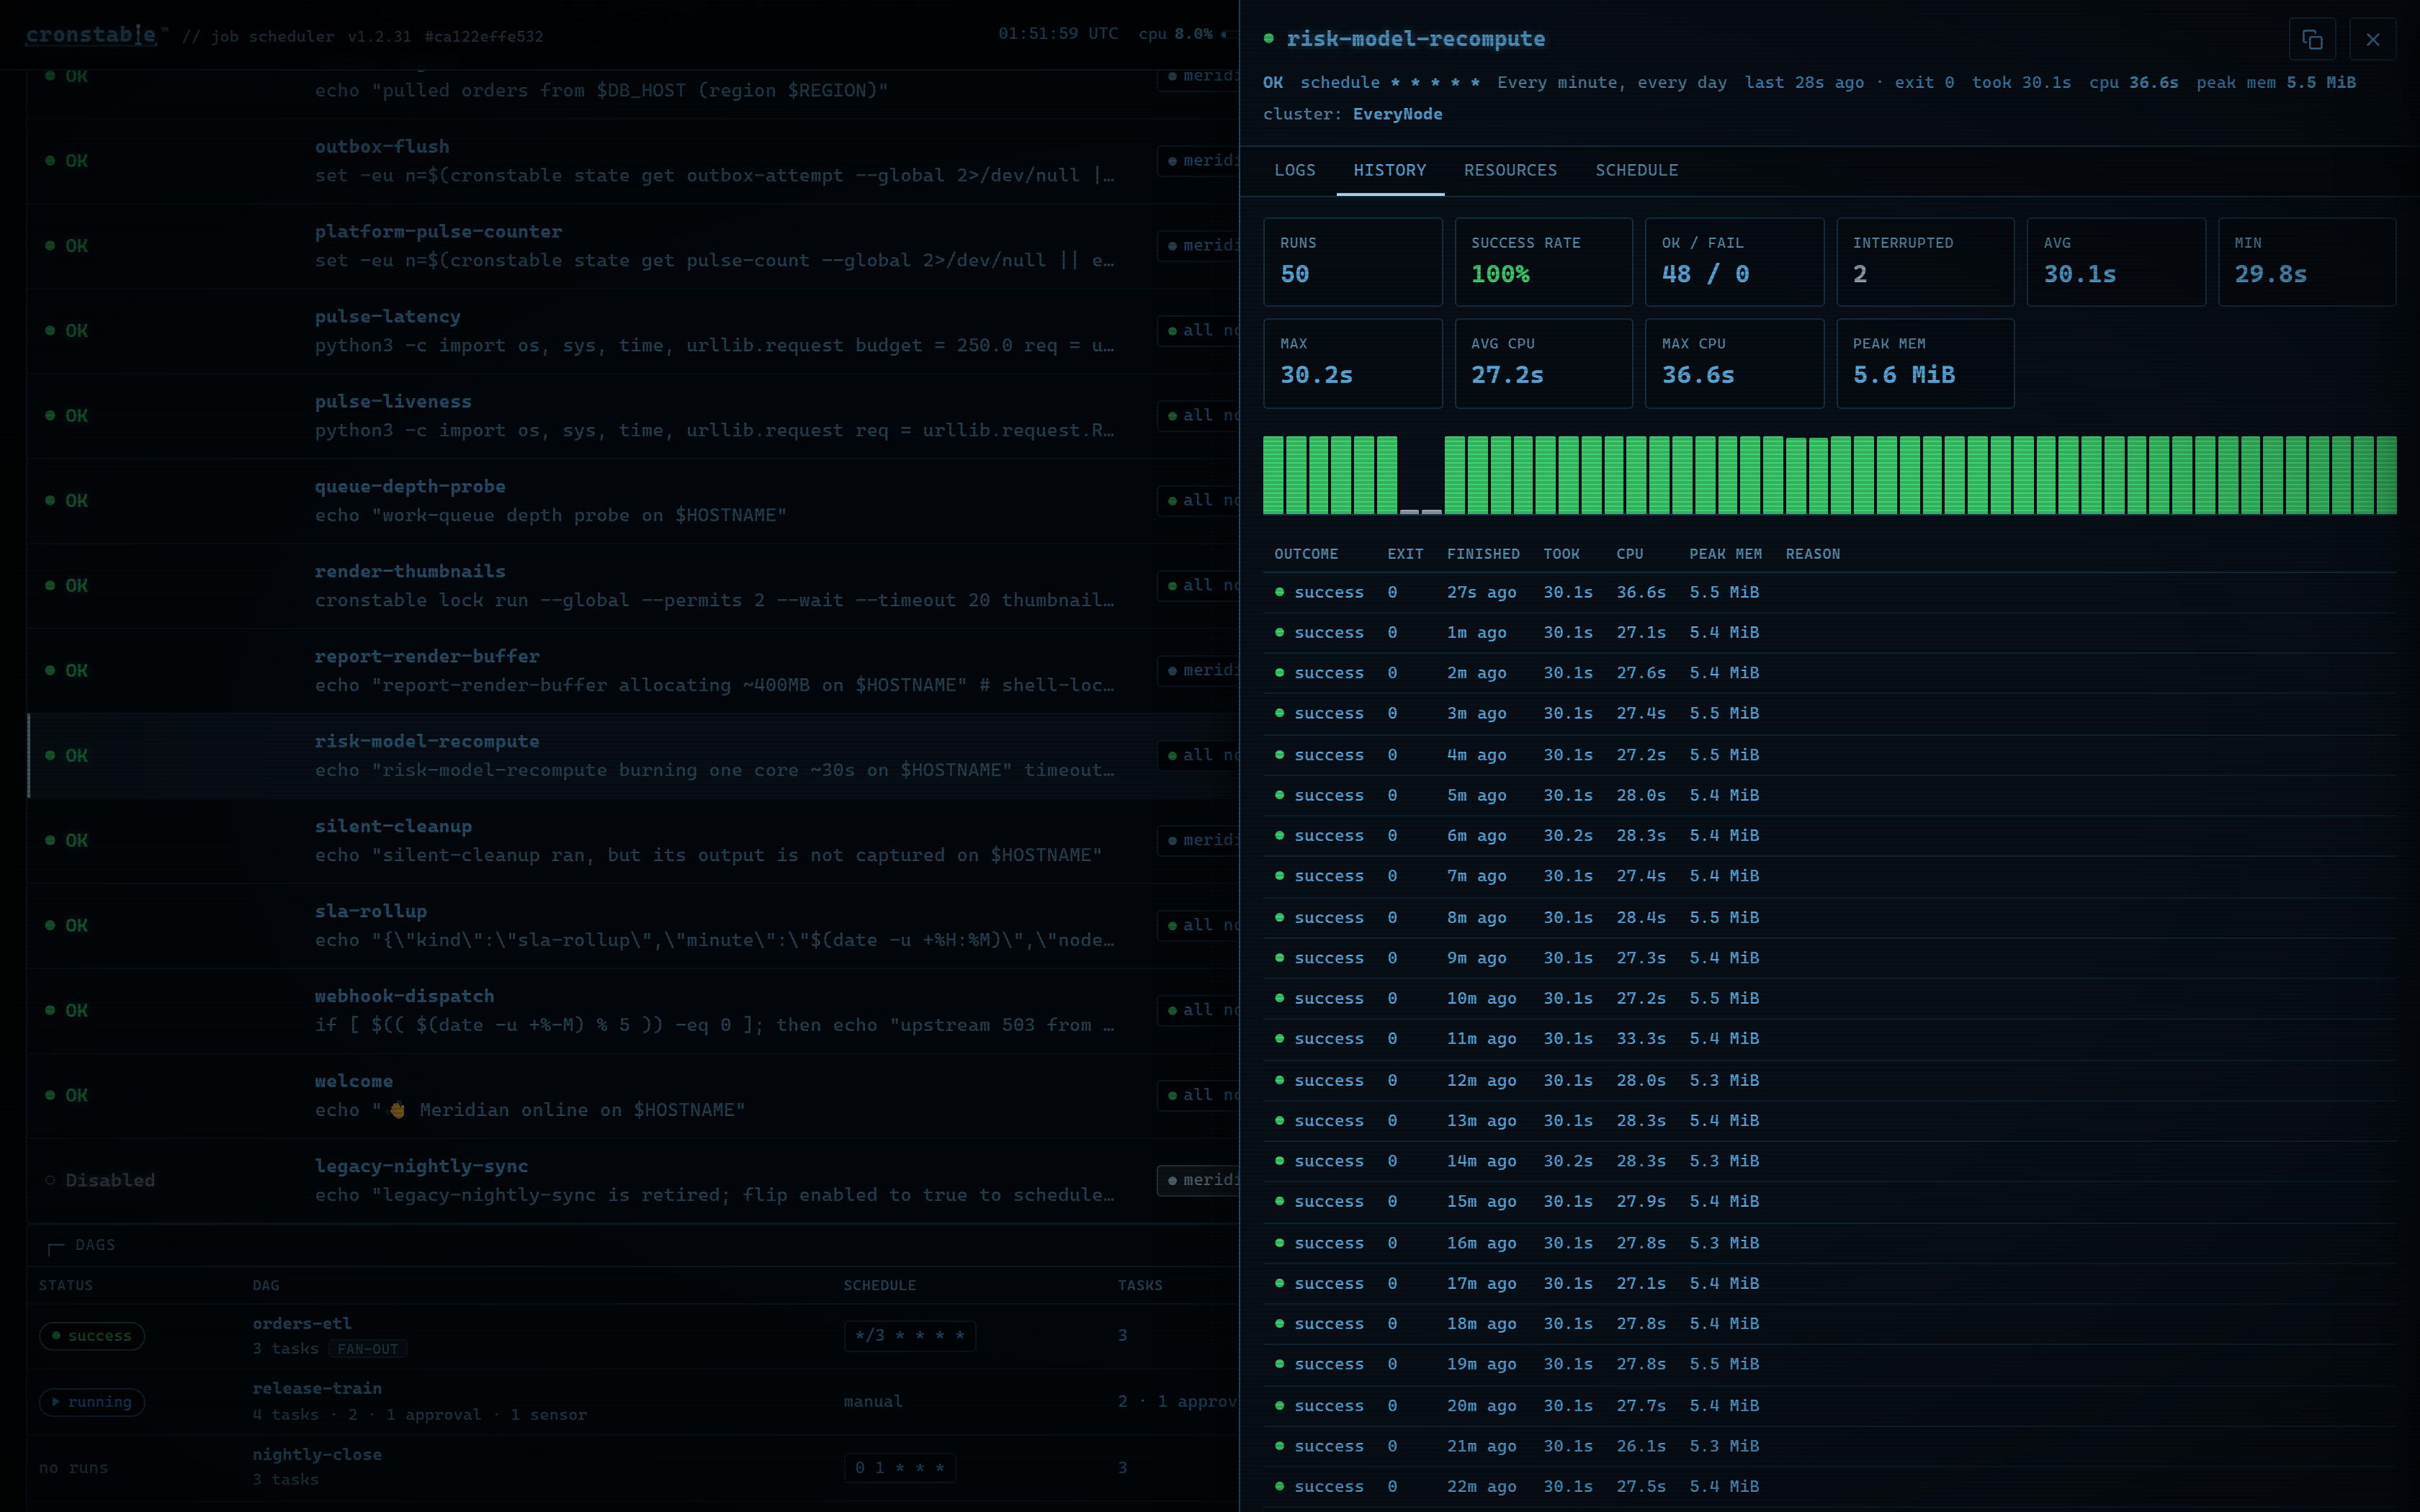
Task: Open the nightly-close DAG
Action: [632, 1468]
